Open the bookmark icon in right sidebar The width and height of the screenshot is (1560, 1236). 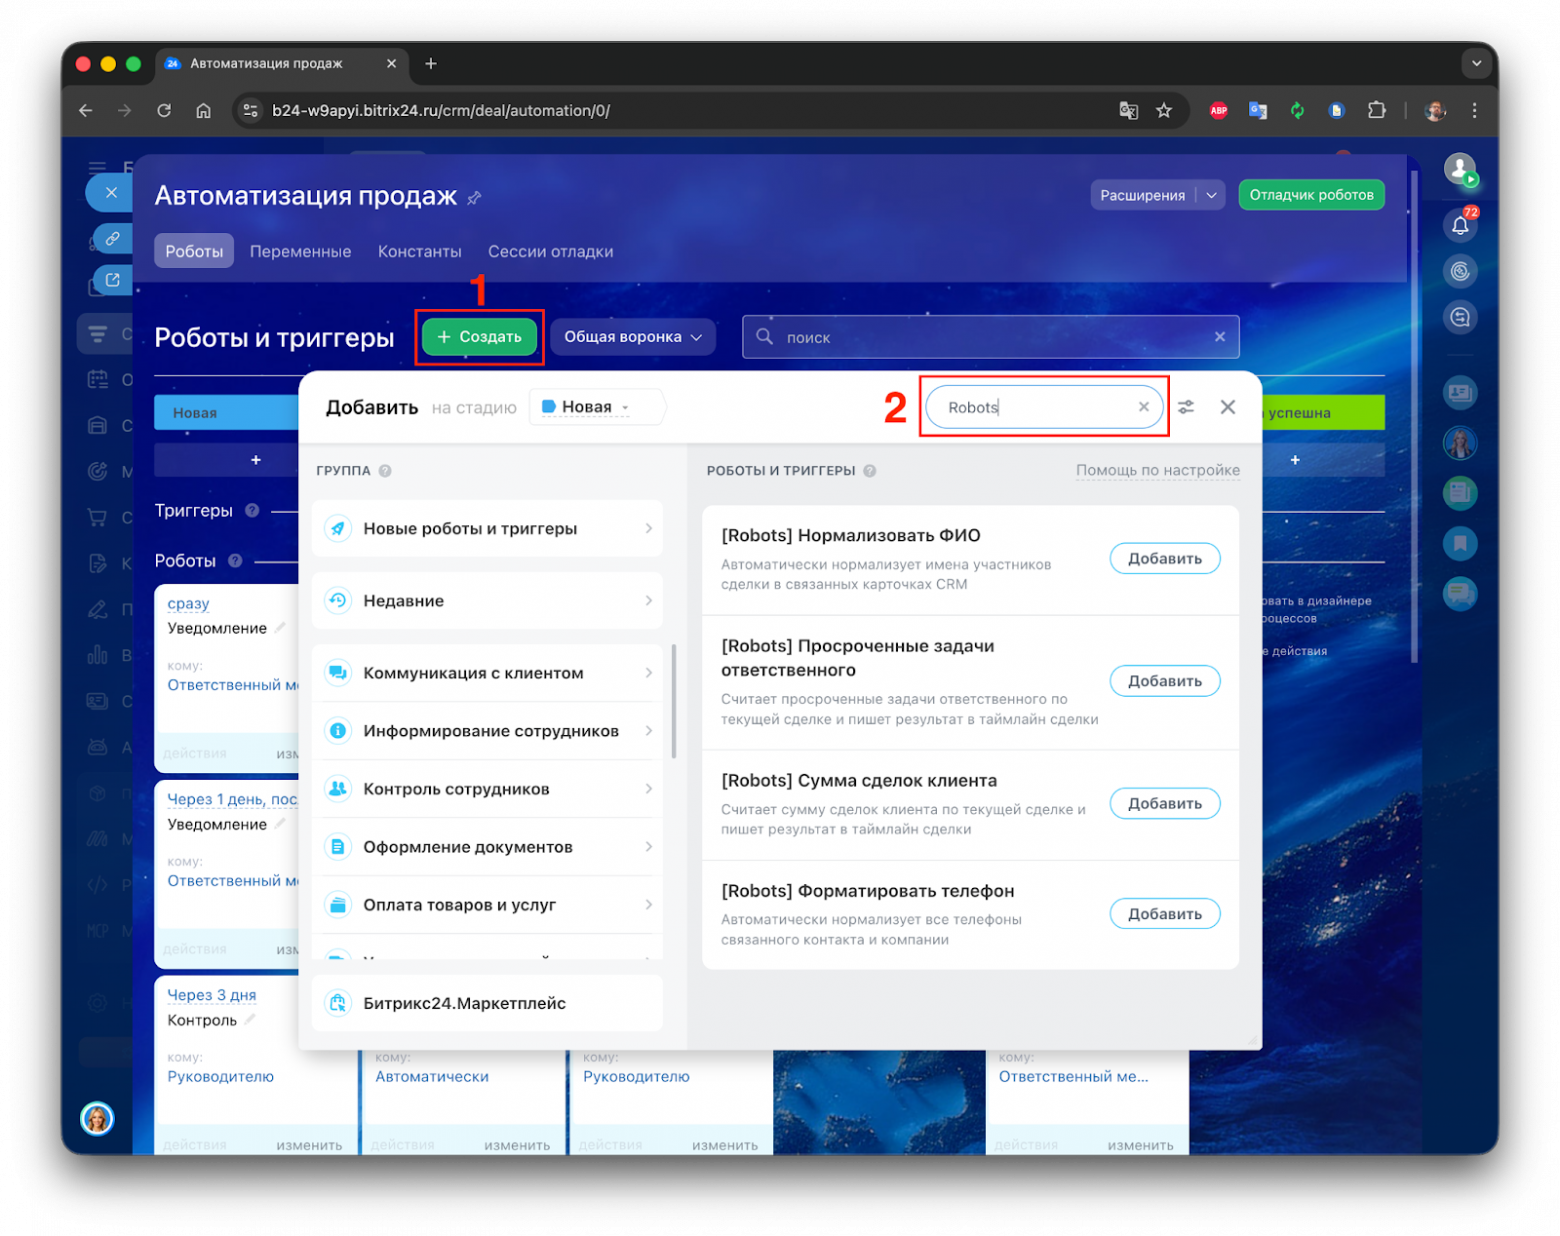1460,543
